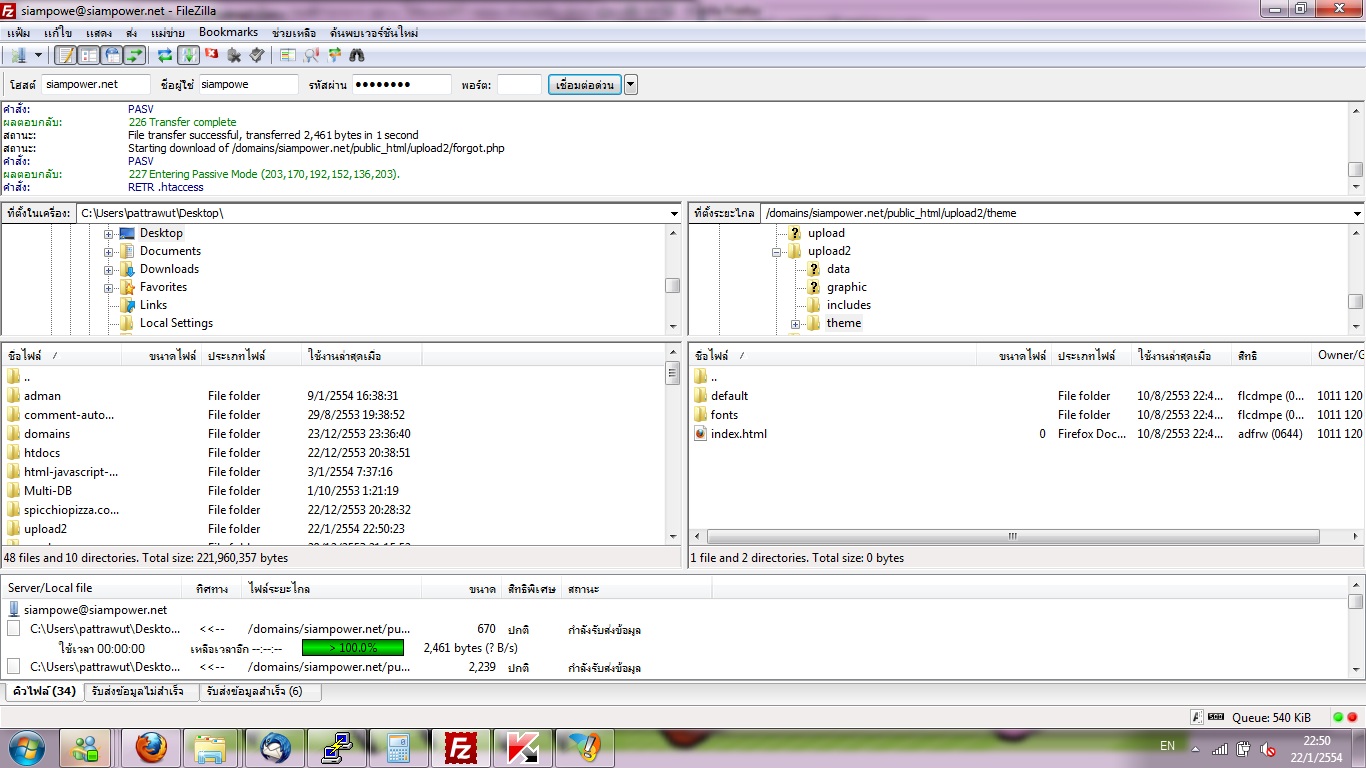This screenshot has height=768, width=1366.
Task: Click the เชื่อมต่อด่วน quickconnect button
Action: pyautogui.click(x=584, y=85)
